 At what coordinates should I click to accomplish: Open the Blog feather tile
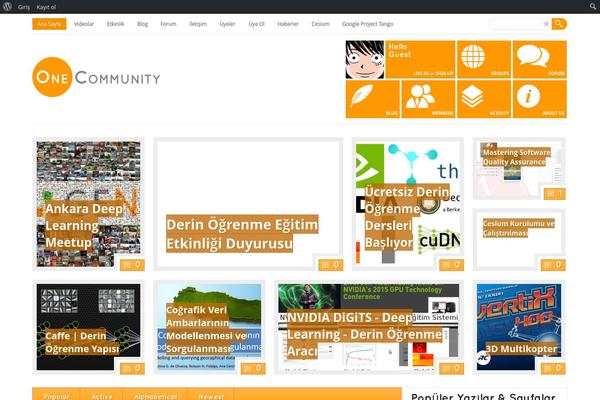pyautogui.click(x=373, y=99)
